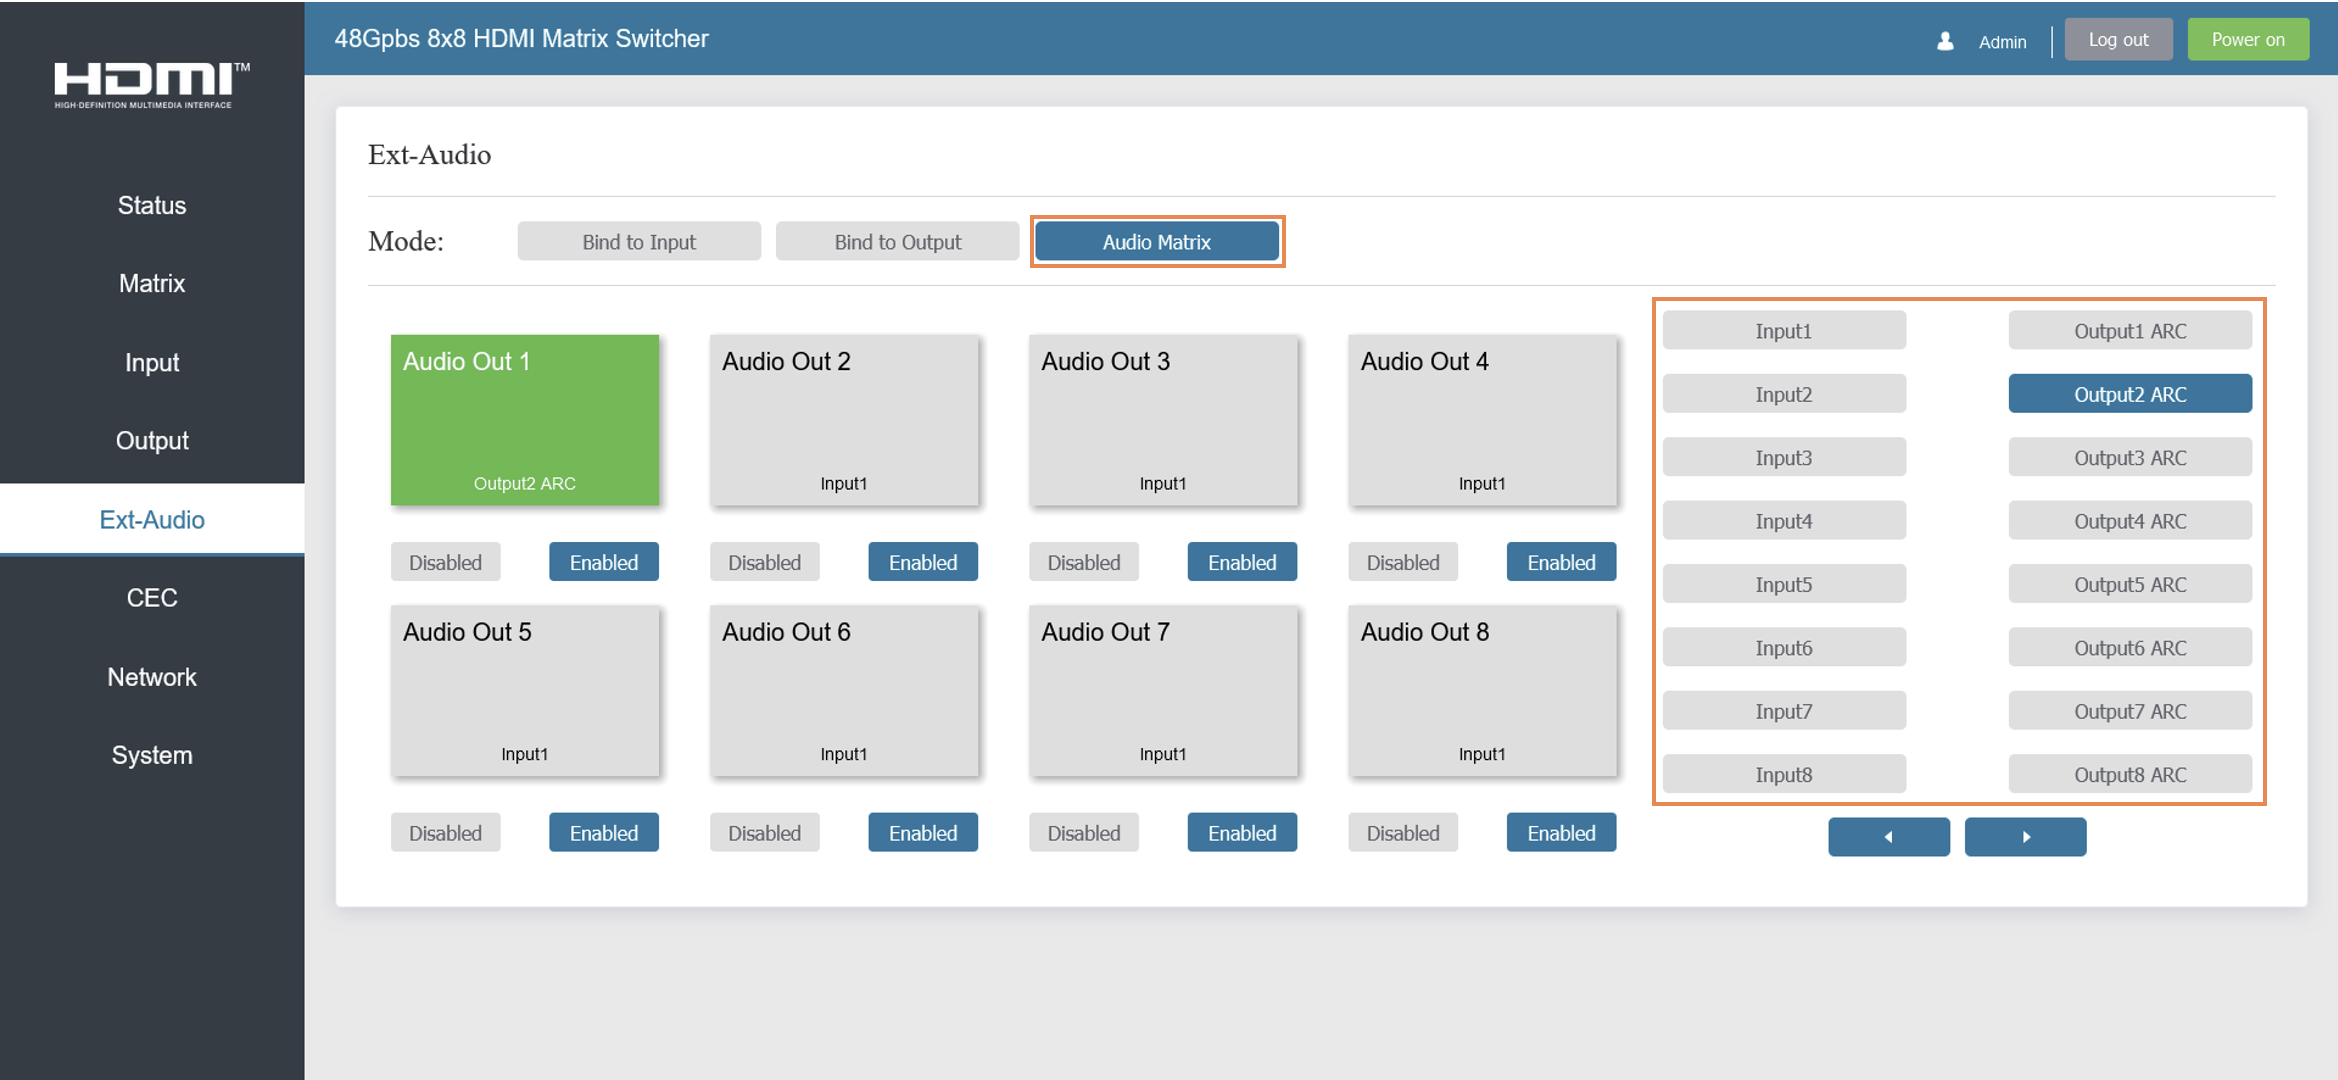The width and height of the screenshot is (2338, 1080).
Task: Select Output5 ARC source
Action: pyautogui.click(x=2130, y=584)
